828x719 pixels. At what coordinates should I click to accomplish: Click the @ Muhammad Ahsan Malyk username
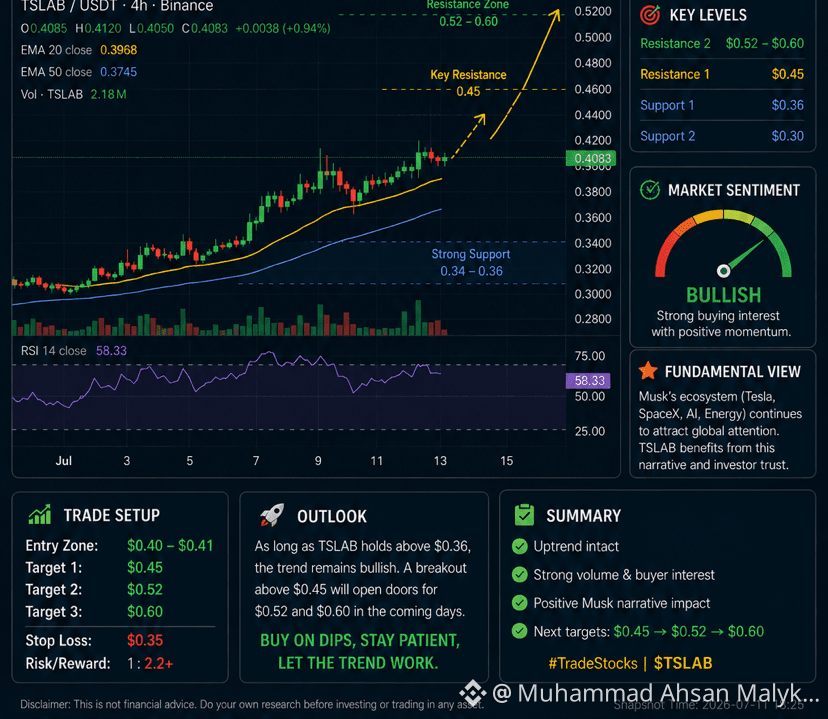pos(655,693)
